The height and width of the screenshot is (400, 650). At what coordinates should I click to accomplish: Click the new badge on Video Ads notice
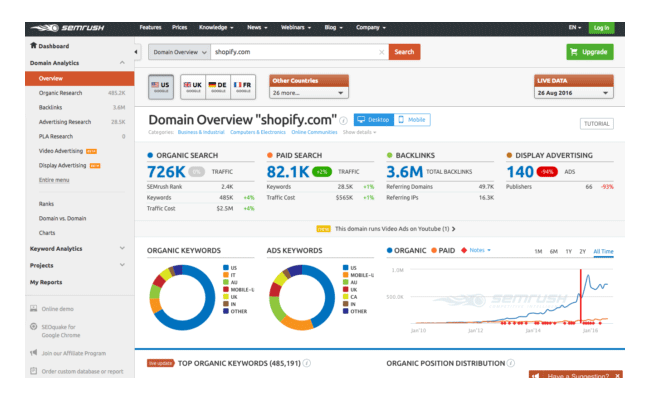323,229
